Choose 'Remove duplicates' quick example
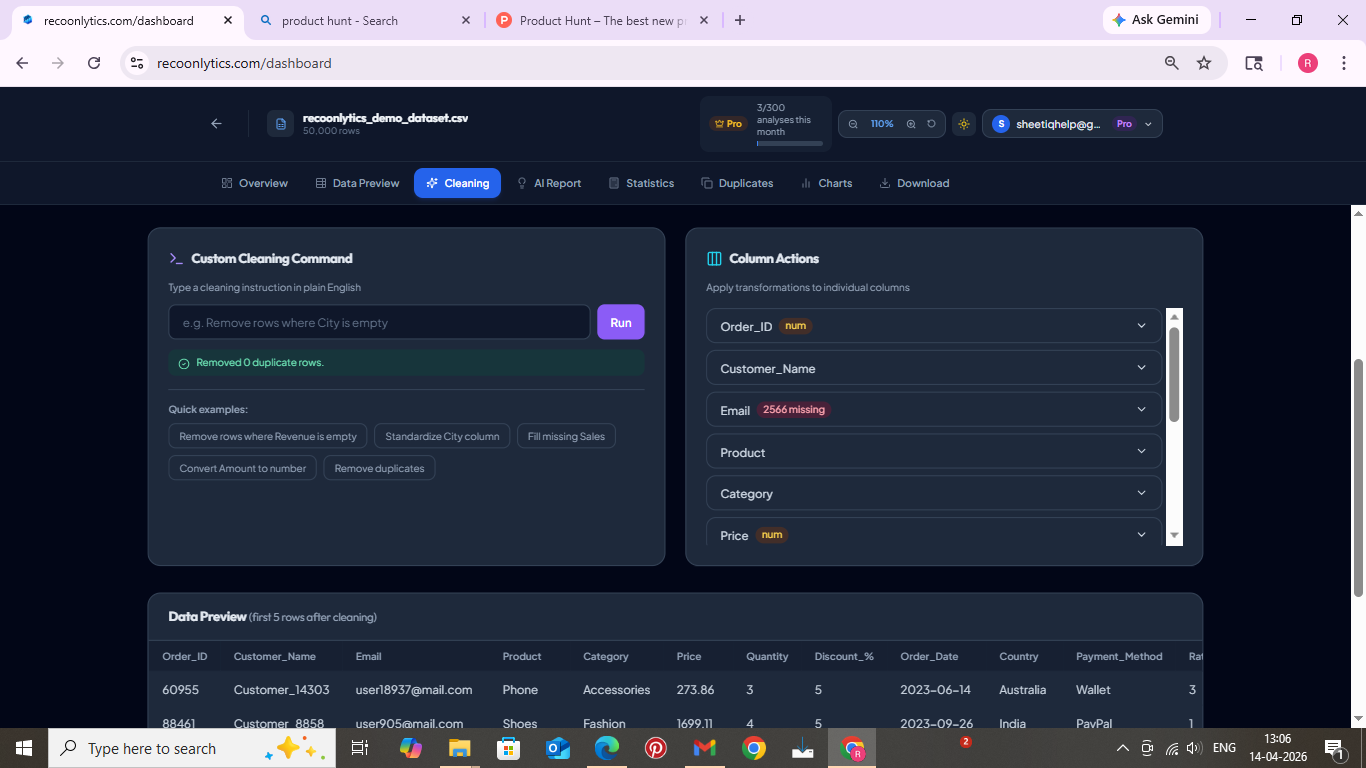This screenshot has width=1366, height=768. 379,468
